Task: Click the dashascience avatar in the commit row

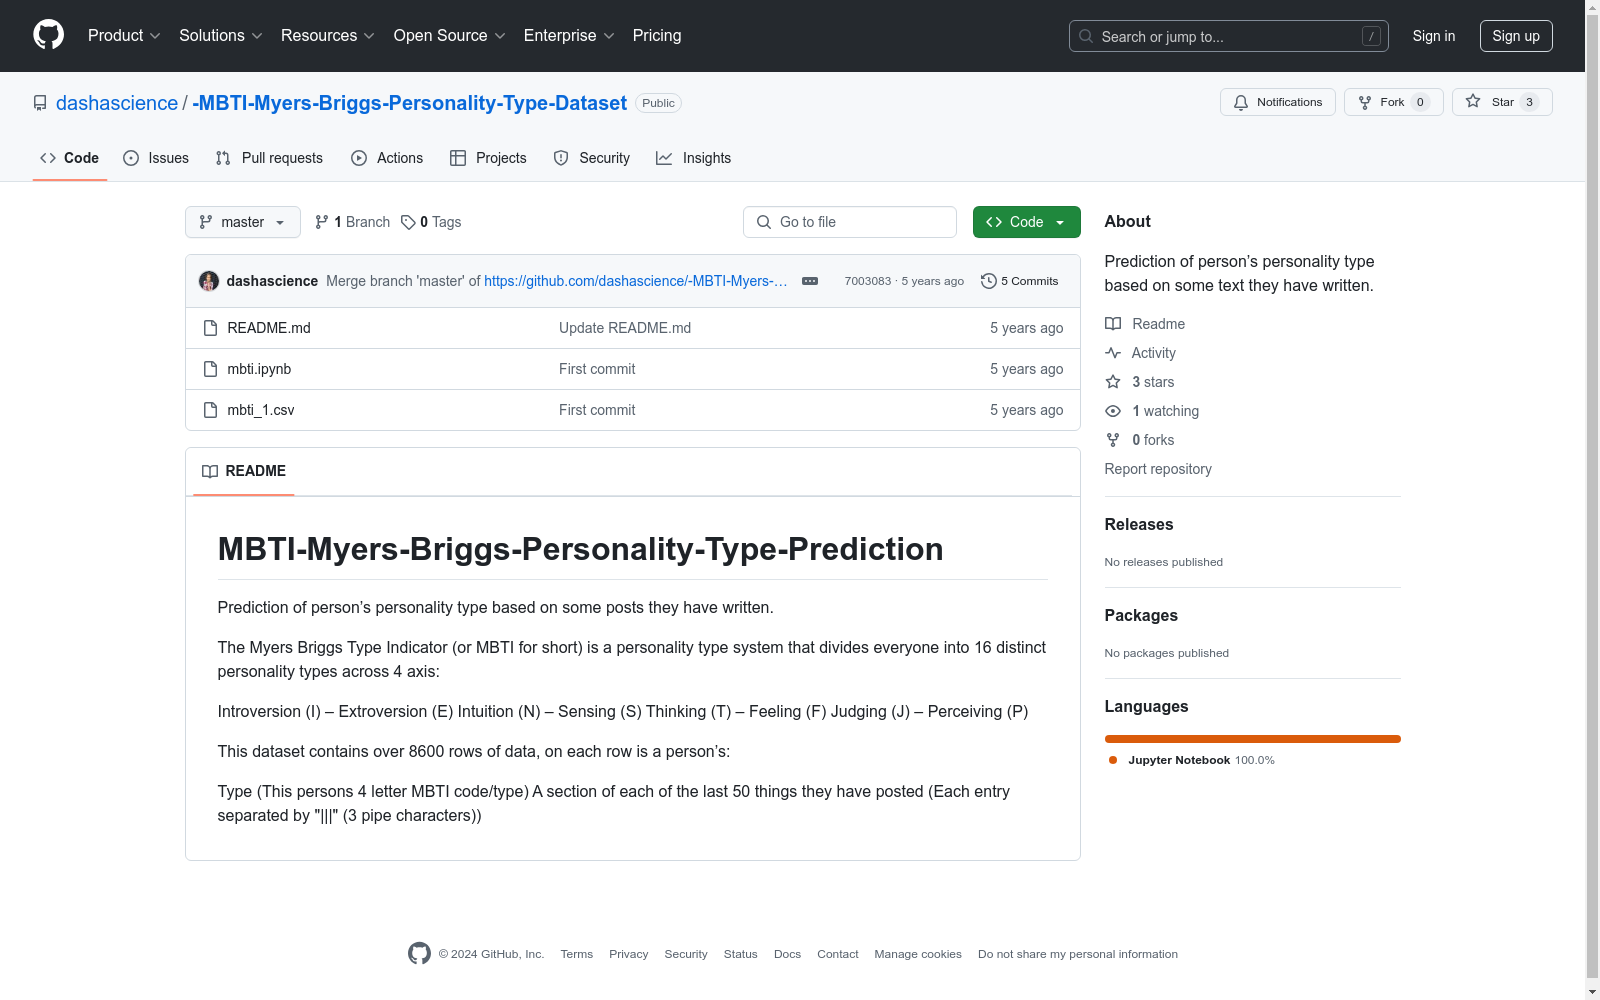Action: pyautogui.click(x=209, y=281)
